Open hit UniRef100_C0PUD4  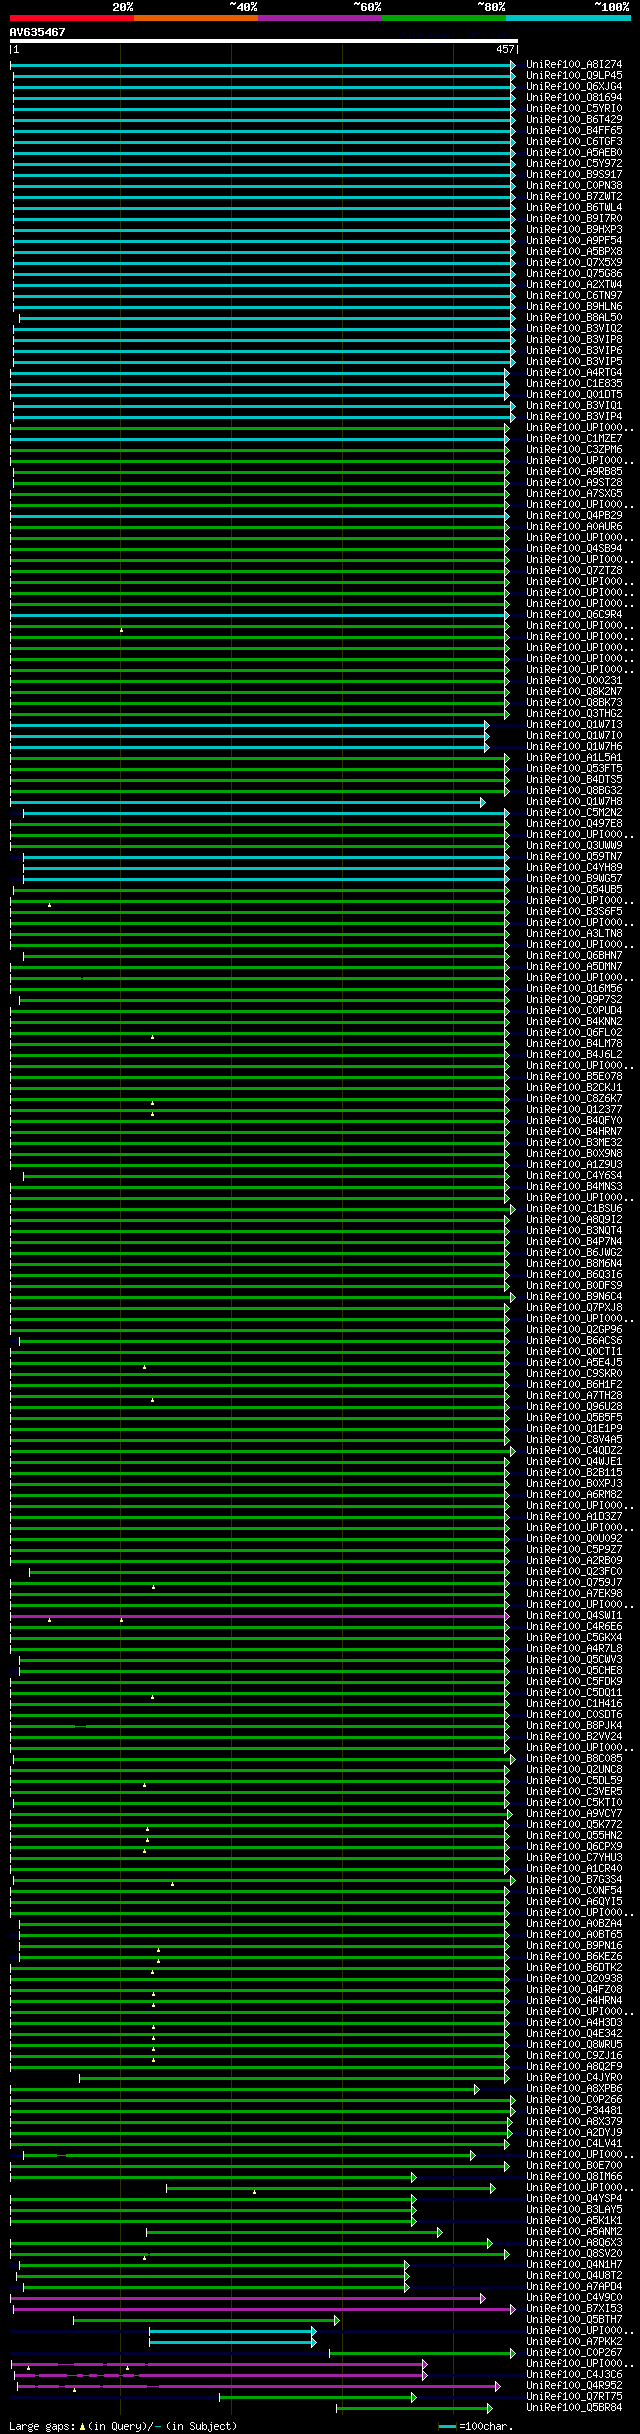pyautogui.click(x=574, y=1010)
